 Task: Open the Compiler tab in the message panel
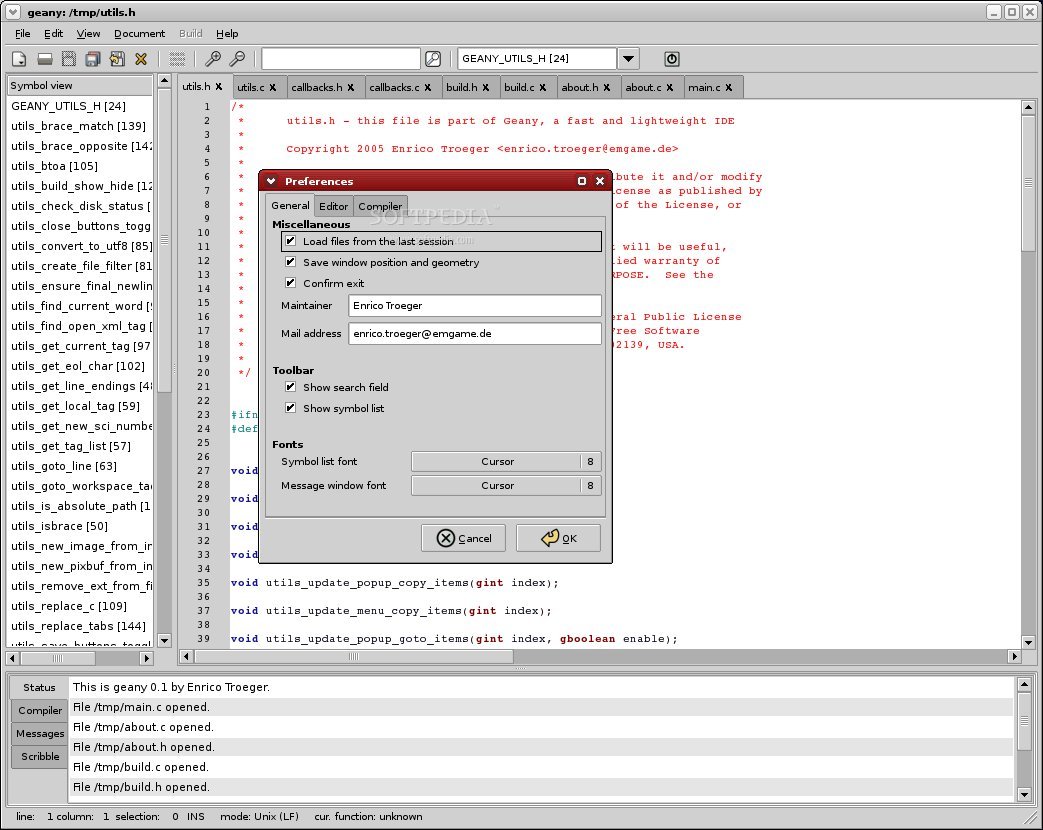click(40, 710)
